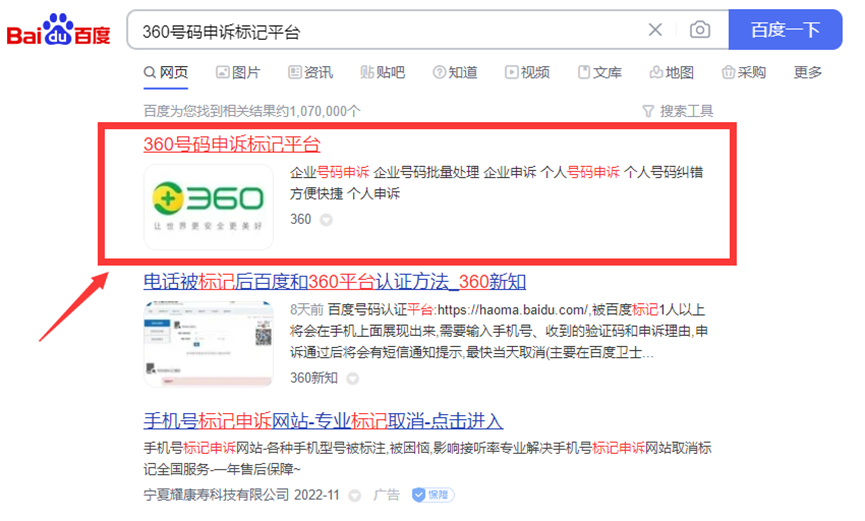Screen dimensions: 865x521
Task: Switch to the 视频 tab
Action: click(527, 72)
